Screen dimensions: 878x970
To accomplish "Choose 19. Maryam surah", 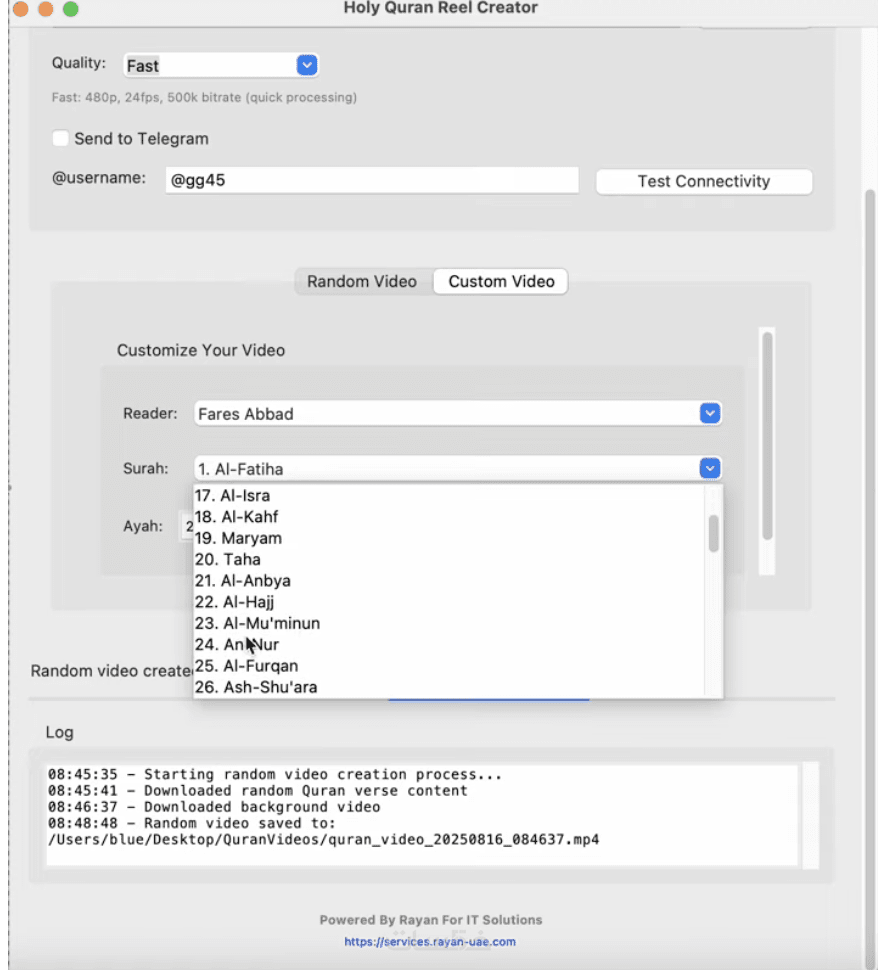I will pyautogui.click(x=449, y=538).
